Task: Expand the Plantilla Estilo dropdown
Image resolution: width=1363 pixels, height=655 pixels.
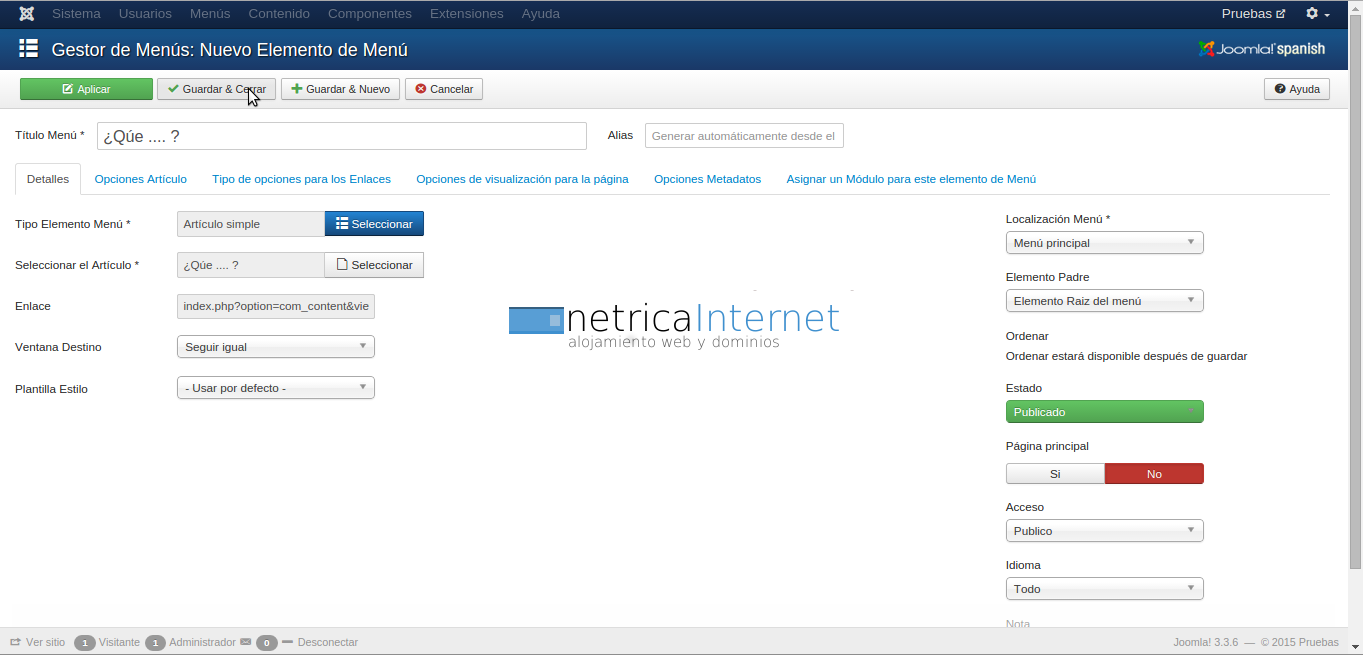Action: click(275, 388)
